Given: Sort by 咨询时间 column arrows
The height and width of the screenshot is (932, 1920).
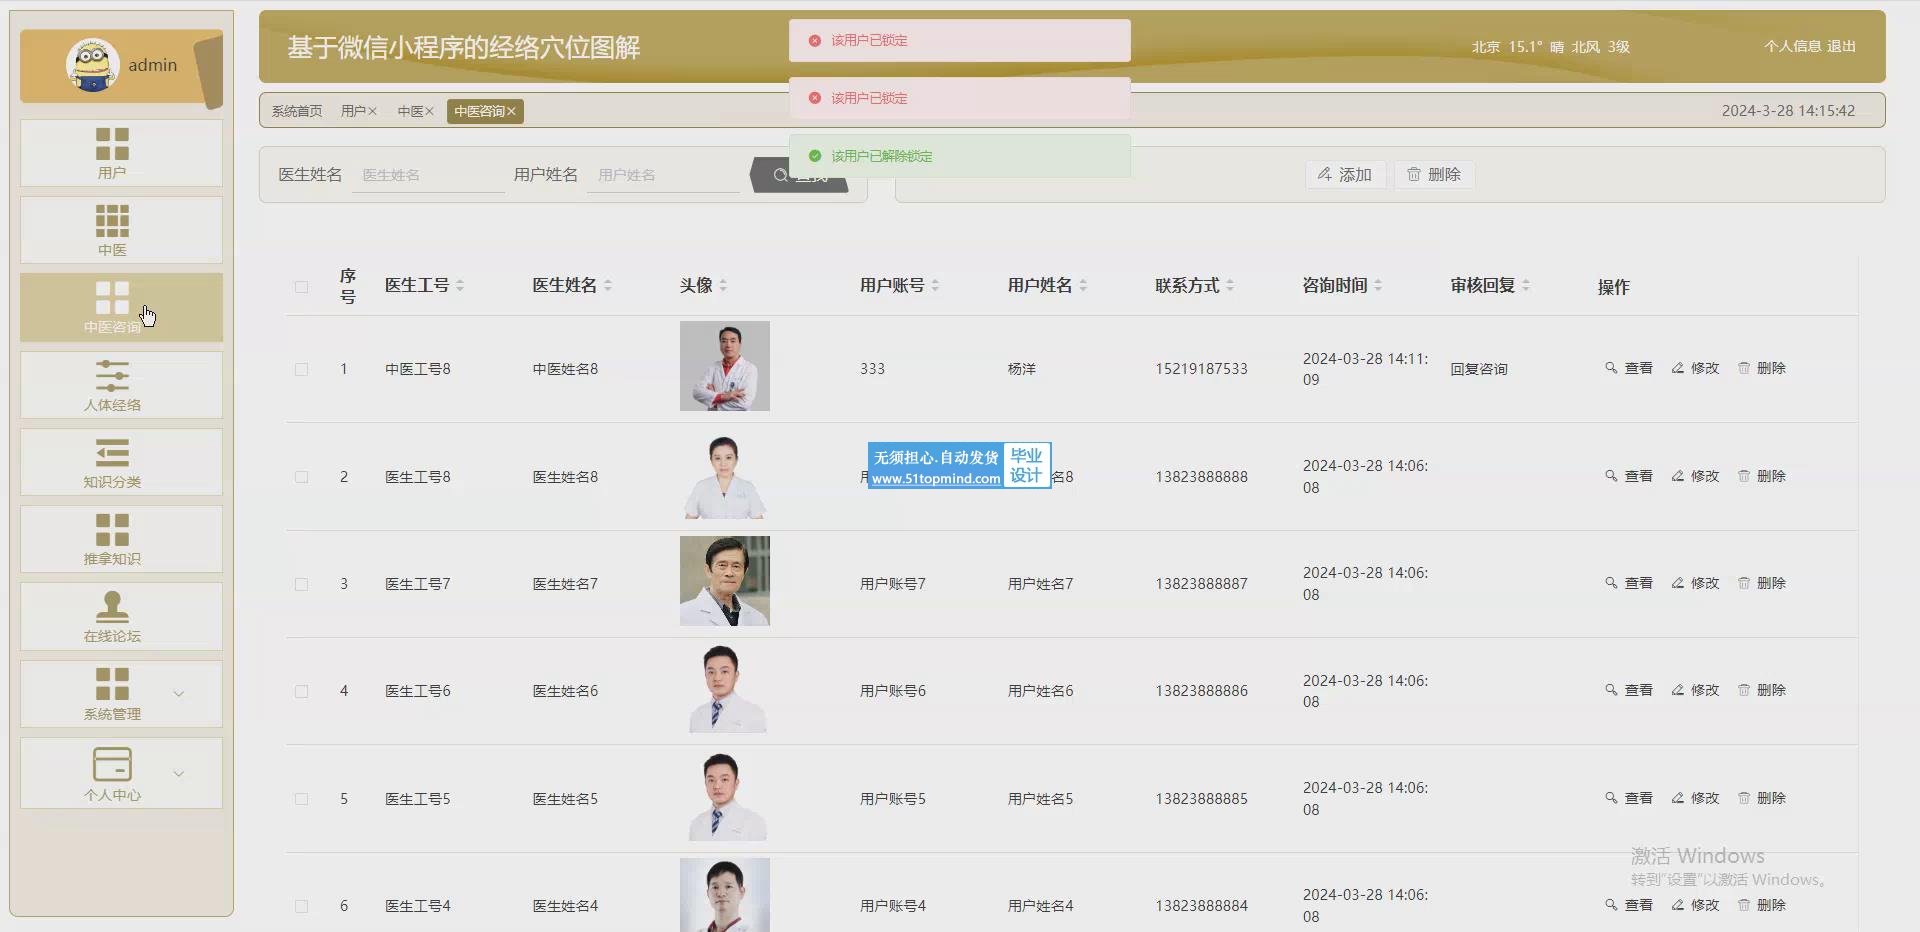Looking at the screenshot, I should [1378, 286].
